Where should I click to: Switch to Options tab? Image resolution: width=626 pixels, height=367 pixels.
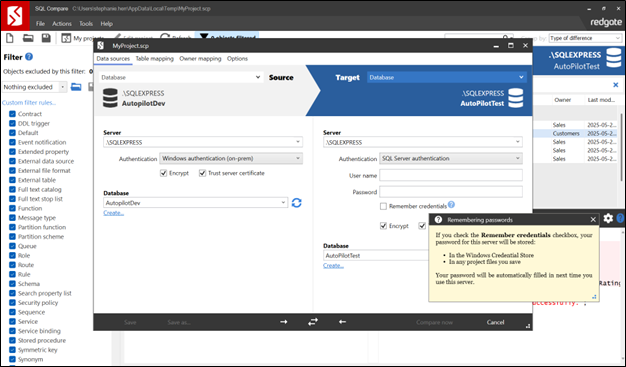[237, 58]
